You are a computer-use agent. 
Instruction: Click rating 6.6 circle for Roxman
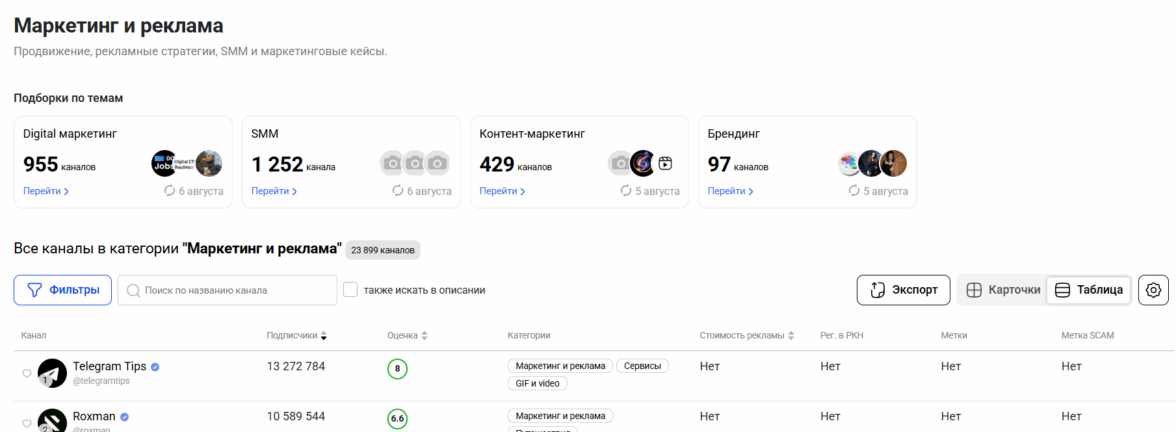click(x=398, y=418)
